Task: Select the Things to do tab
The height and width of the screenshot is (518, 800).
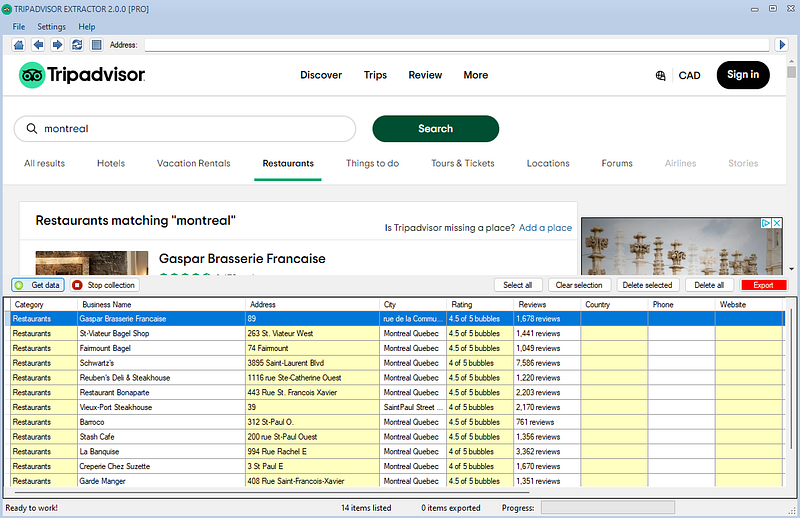Action: point(372,163)
